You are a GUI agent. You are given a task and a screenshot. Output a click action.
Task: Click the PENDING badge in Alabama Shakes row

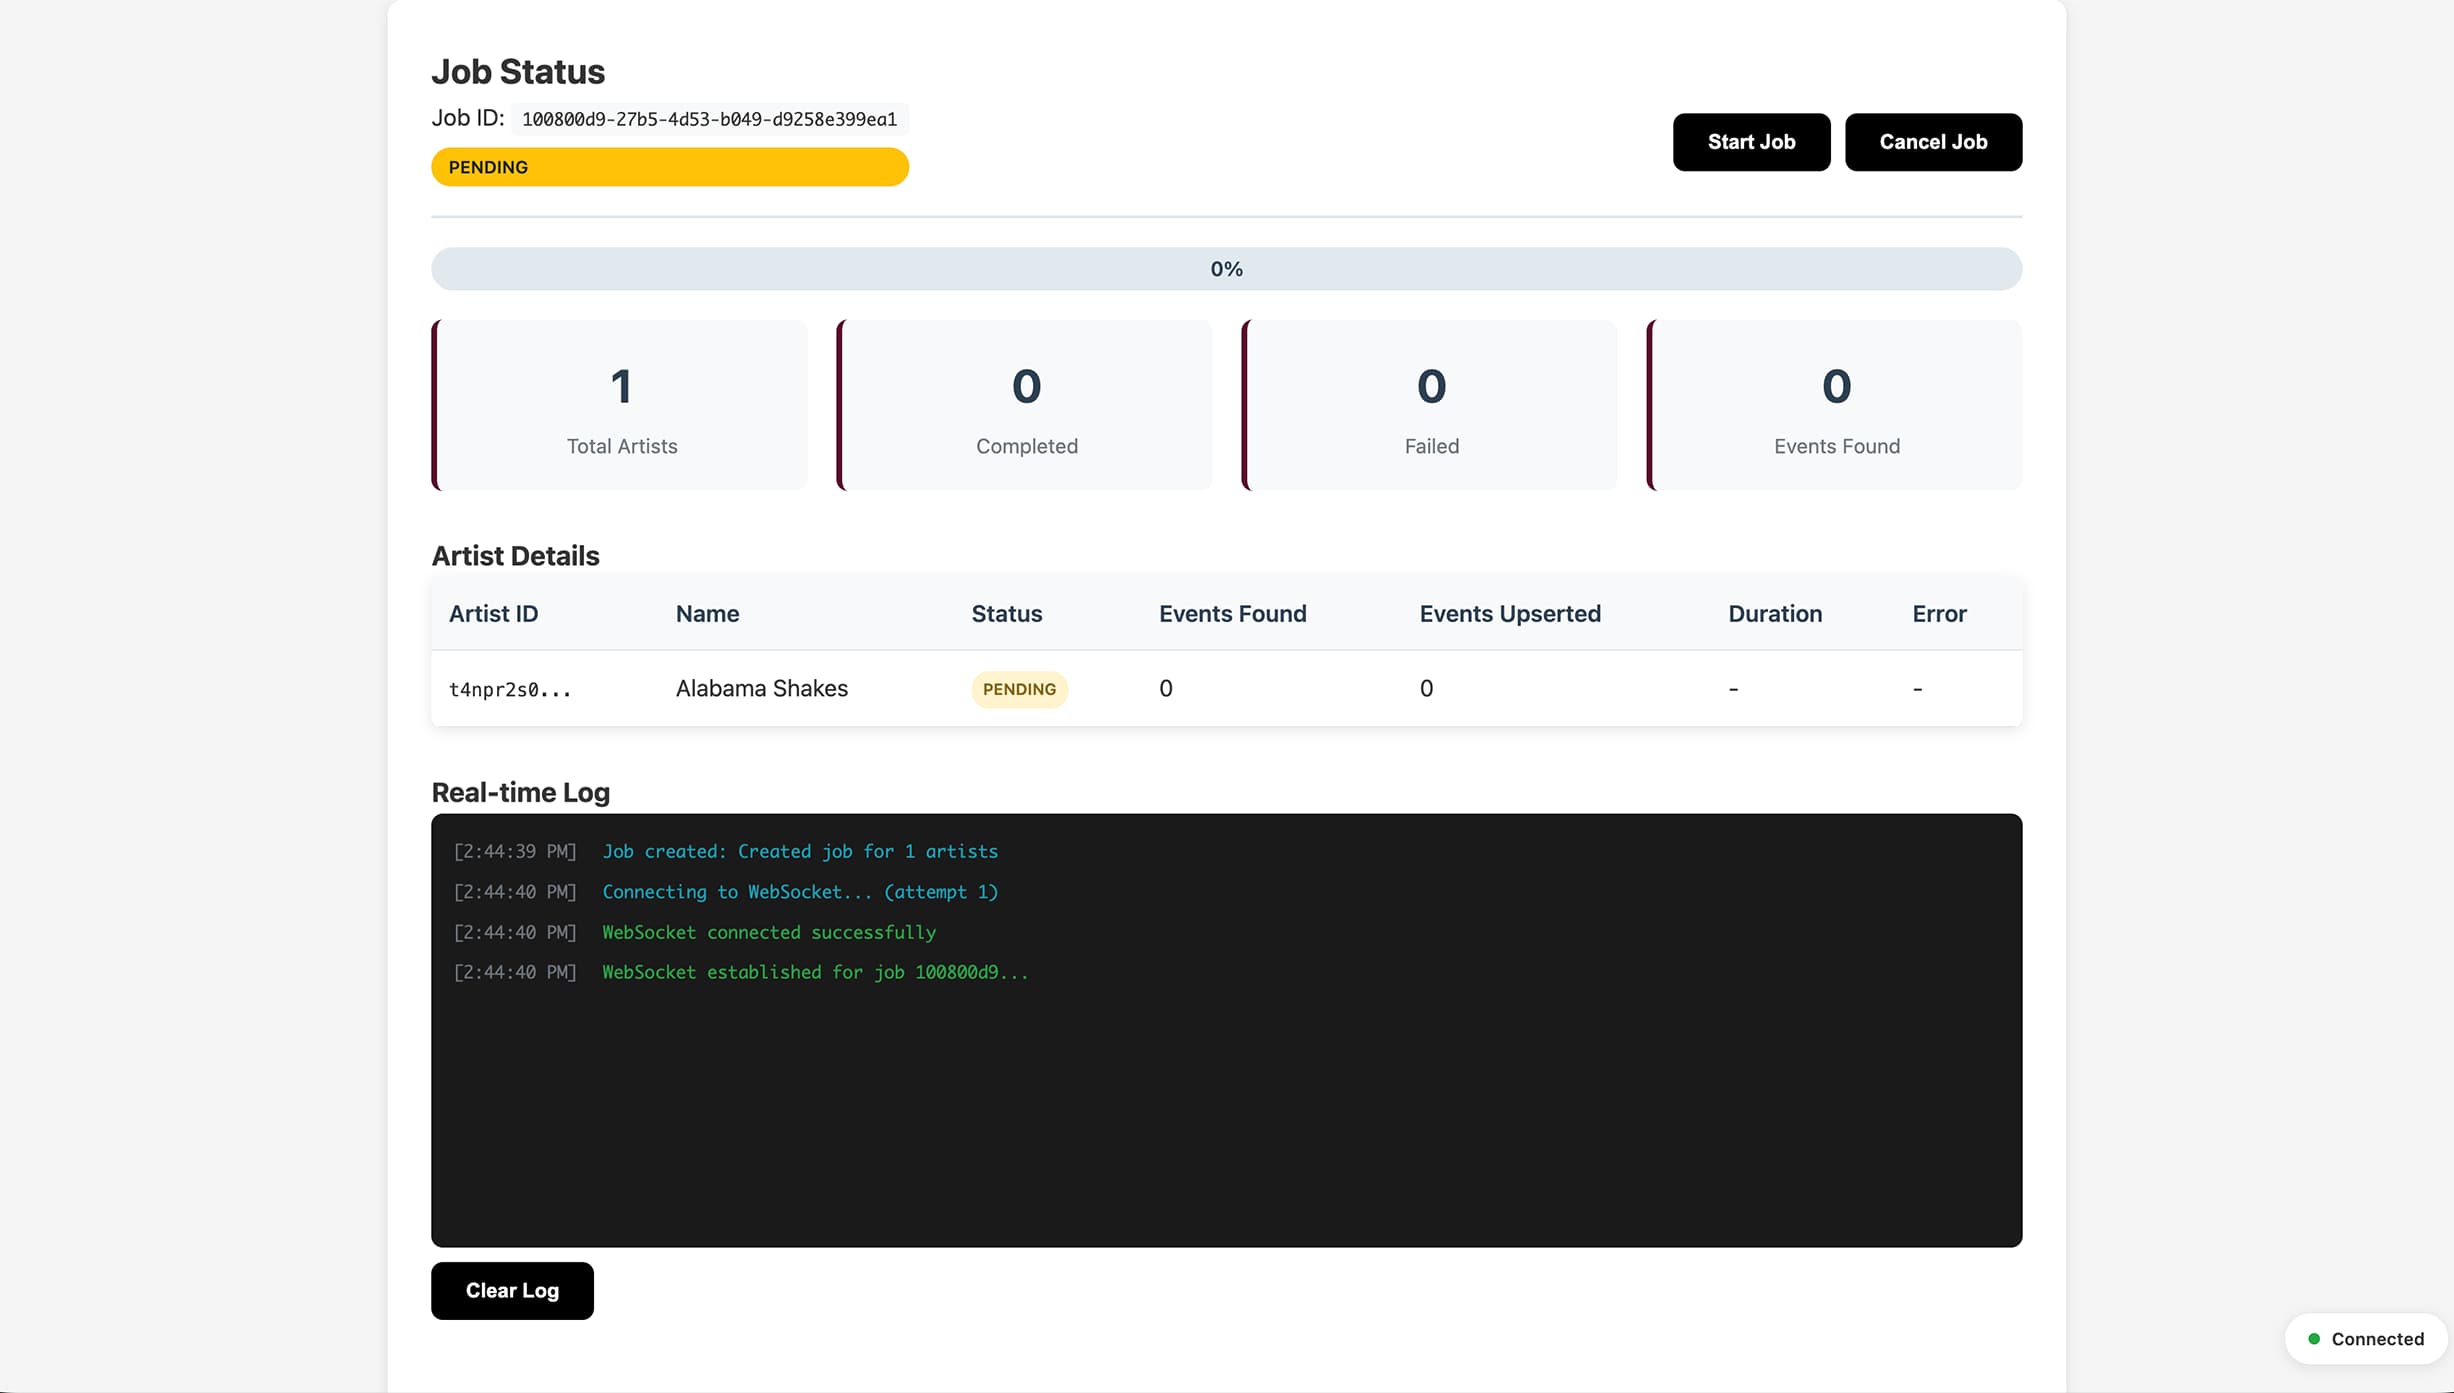coord(1019,688)
